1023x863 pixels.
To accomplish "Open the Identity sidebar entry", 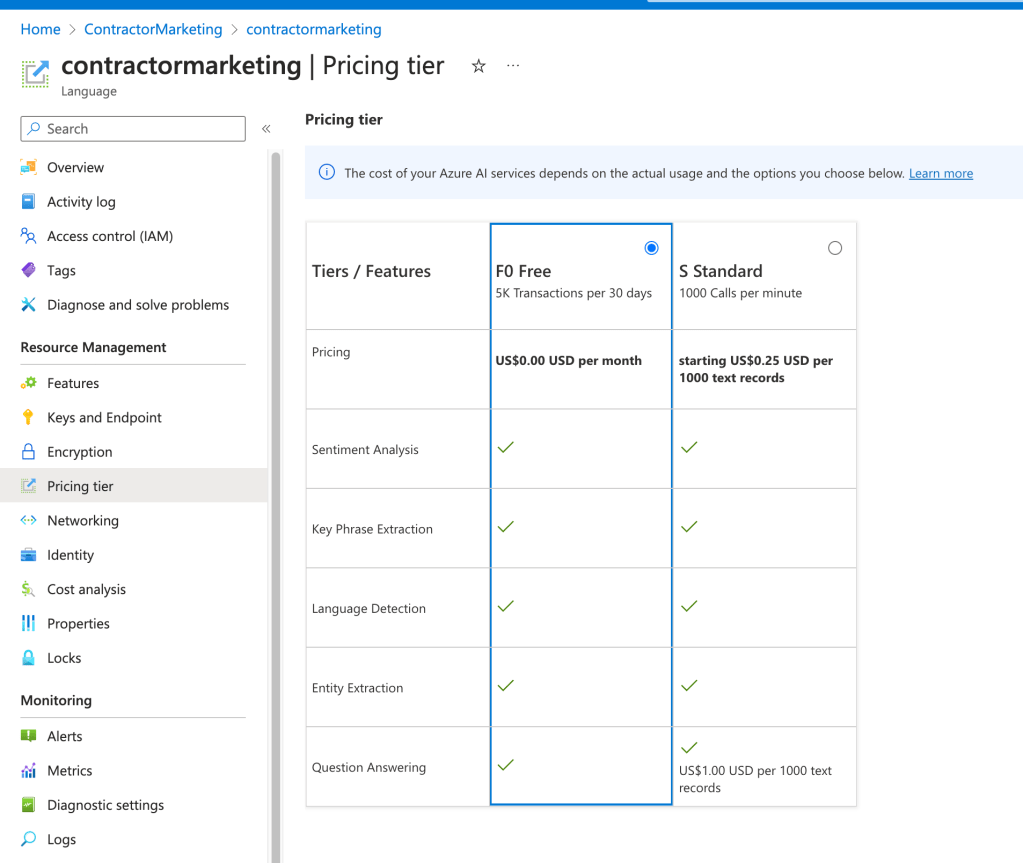I will [x=70, y=554].
